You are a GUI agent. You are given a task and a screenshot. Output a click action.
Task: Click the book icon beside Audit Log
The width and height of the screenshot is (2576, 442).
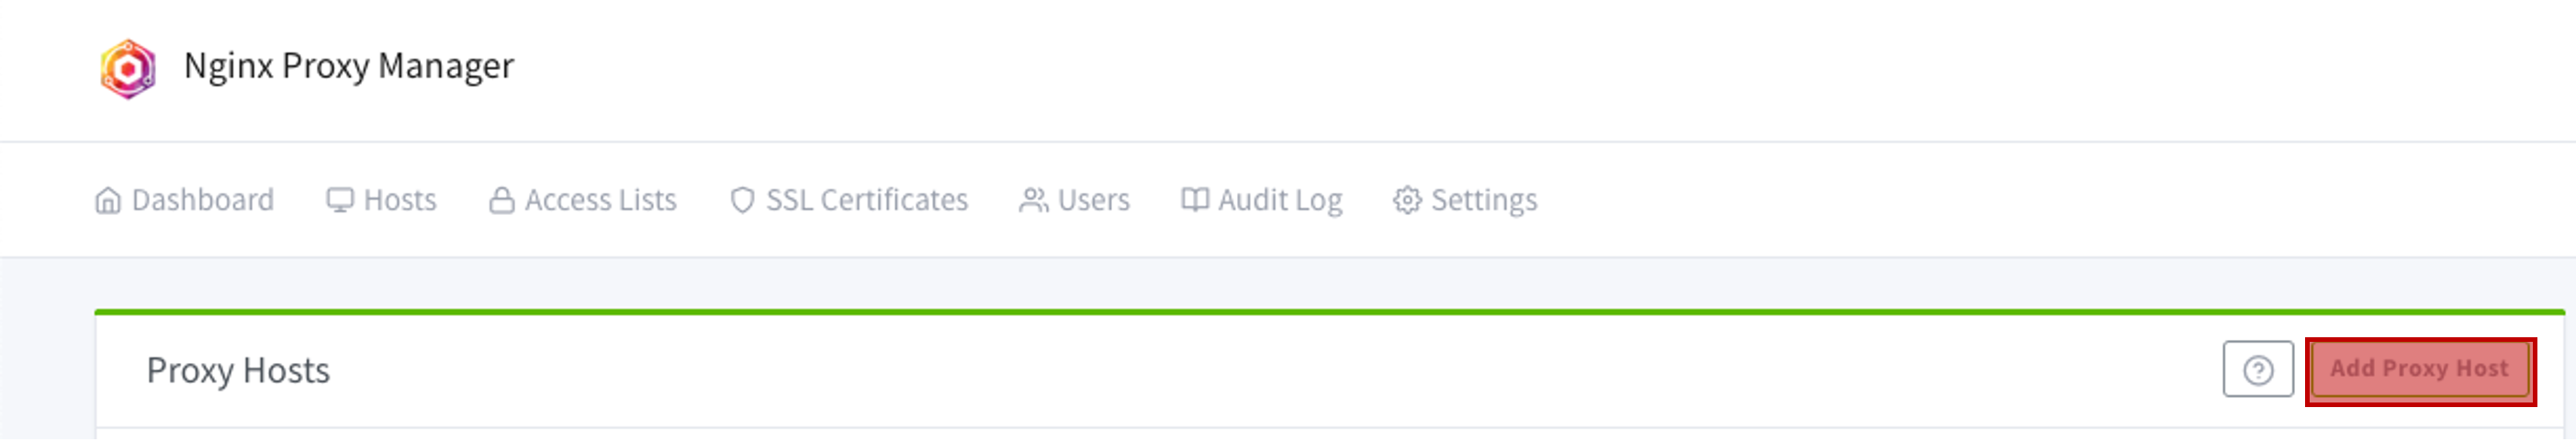pos(1195,200)
